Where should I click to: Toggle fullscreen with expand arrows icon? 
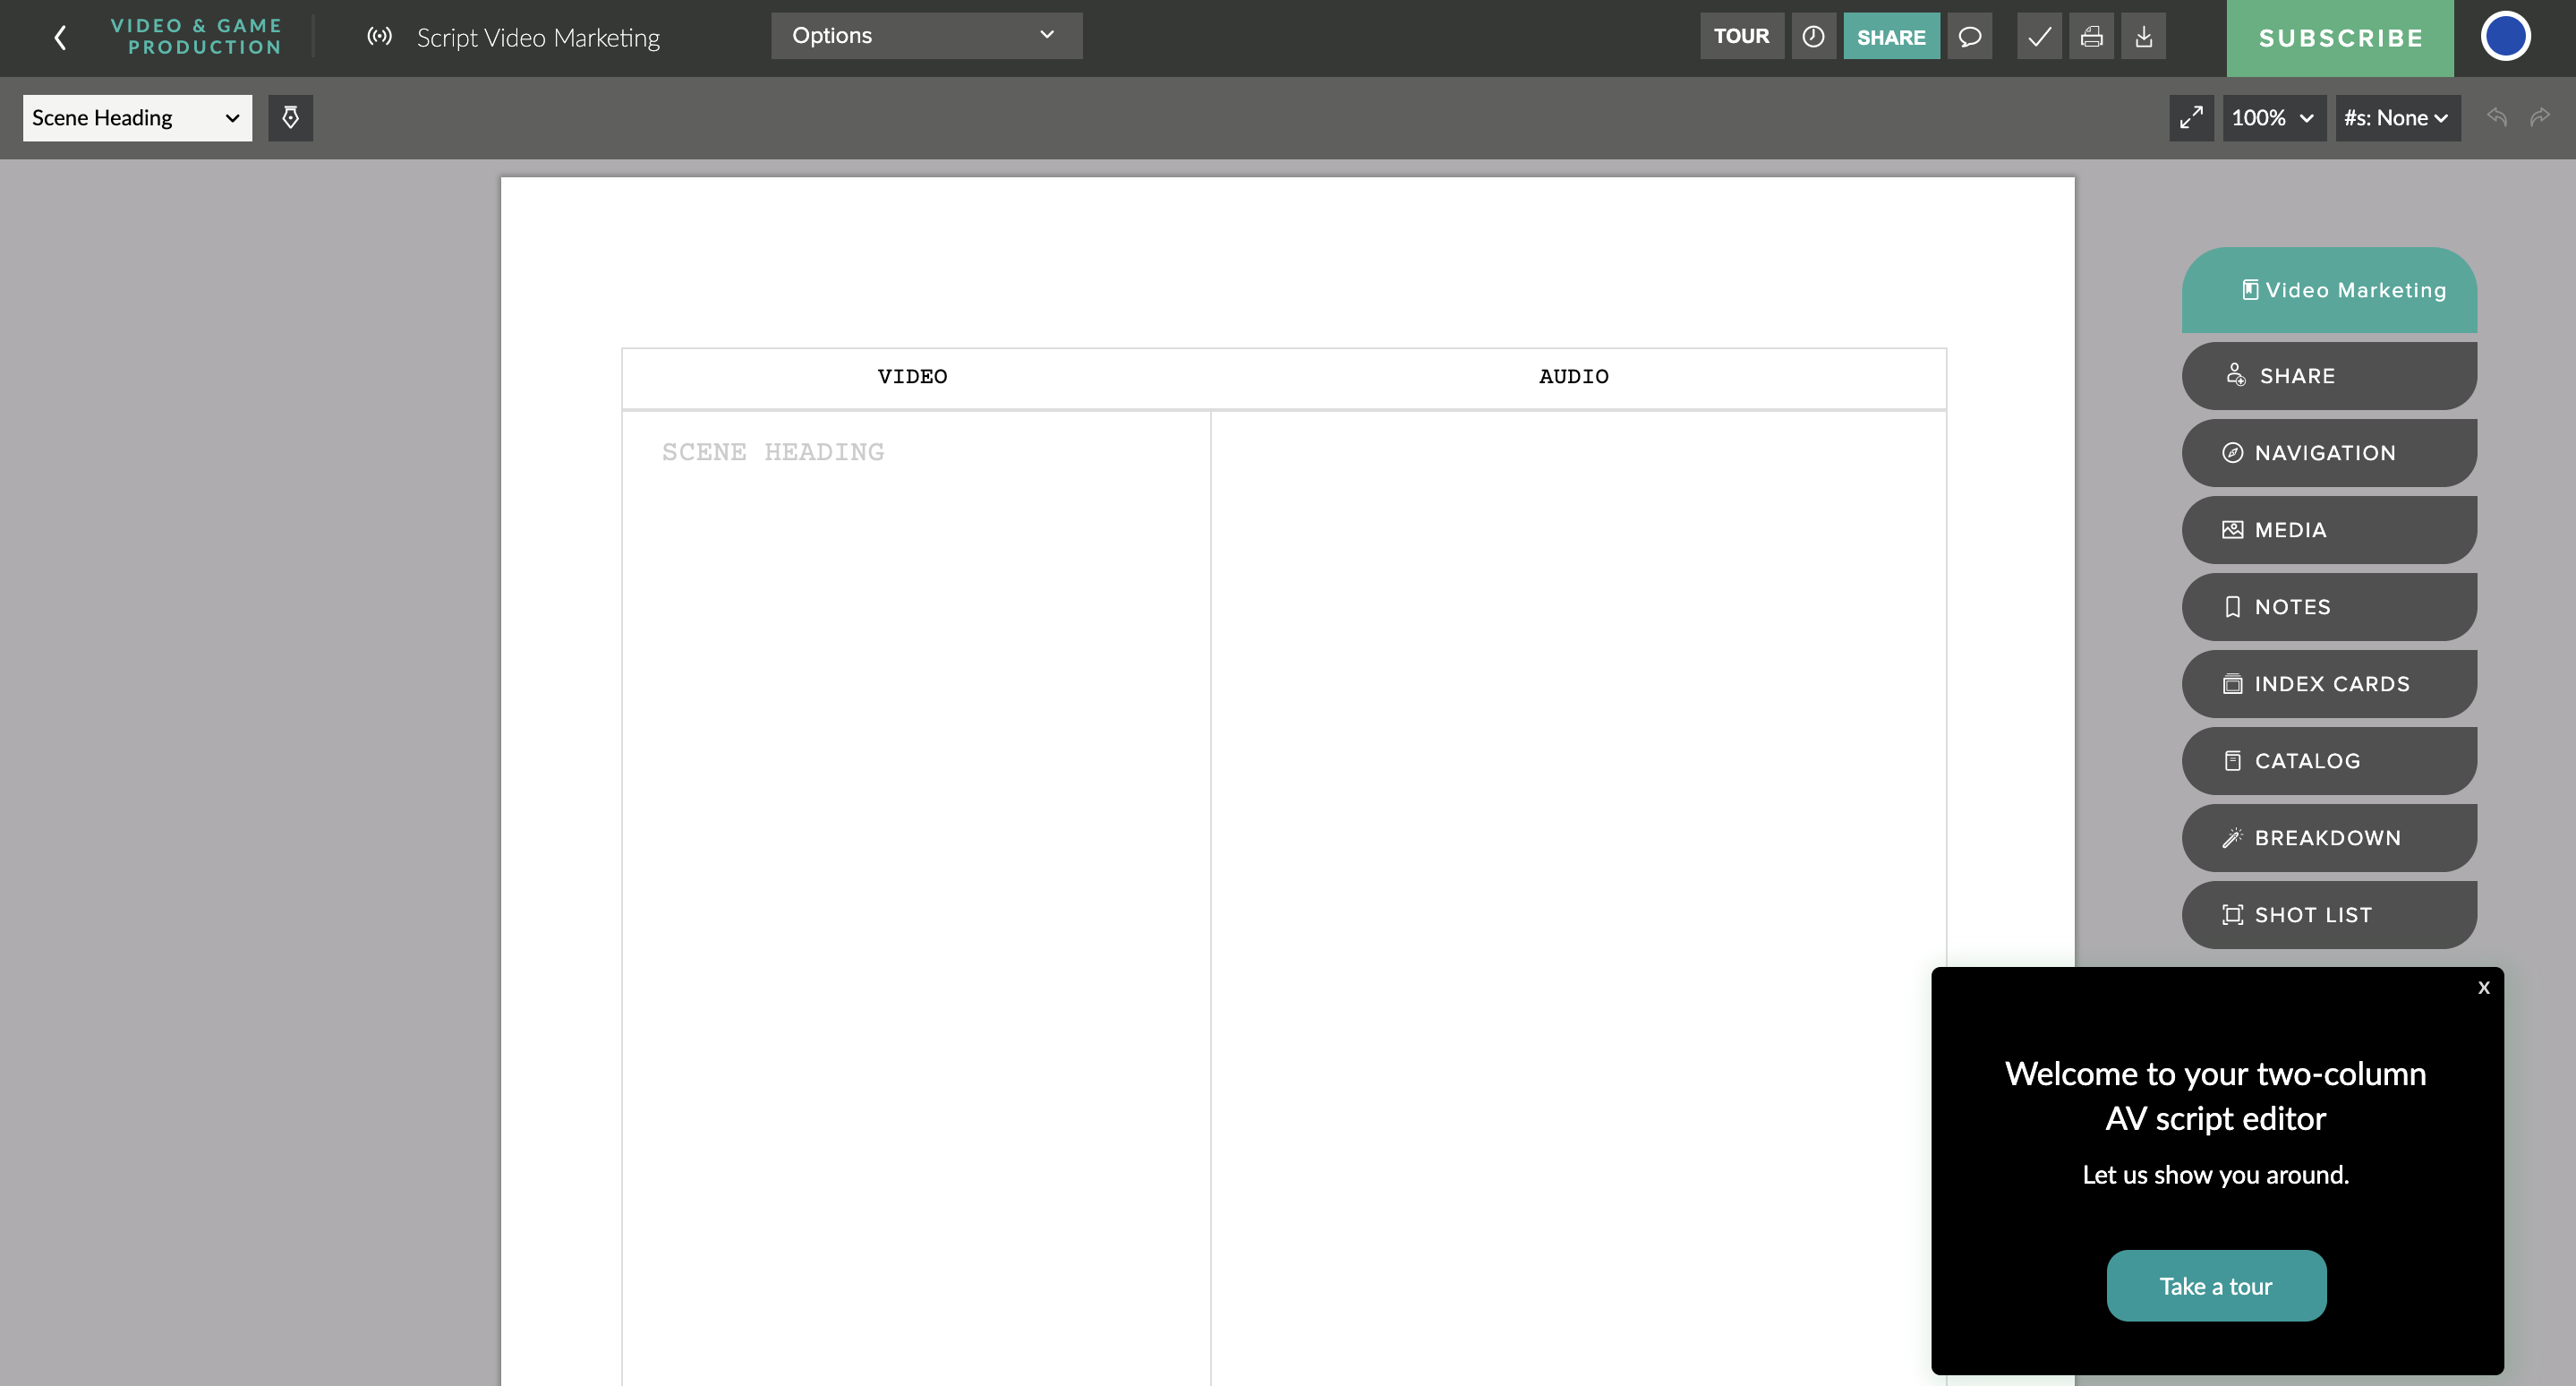click(2191, 118)
